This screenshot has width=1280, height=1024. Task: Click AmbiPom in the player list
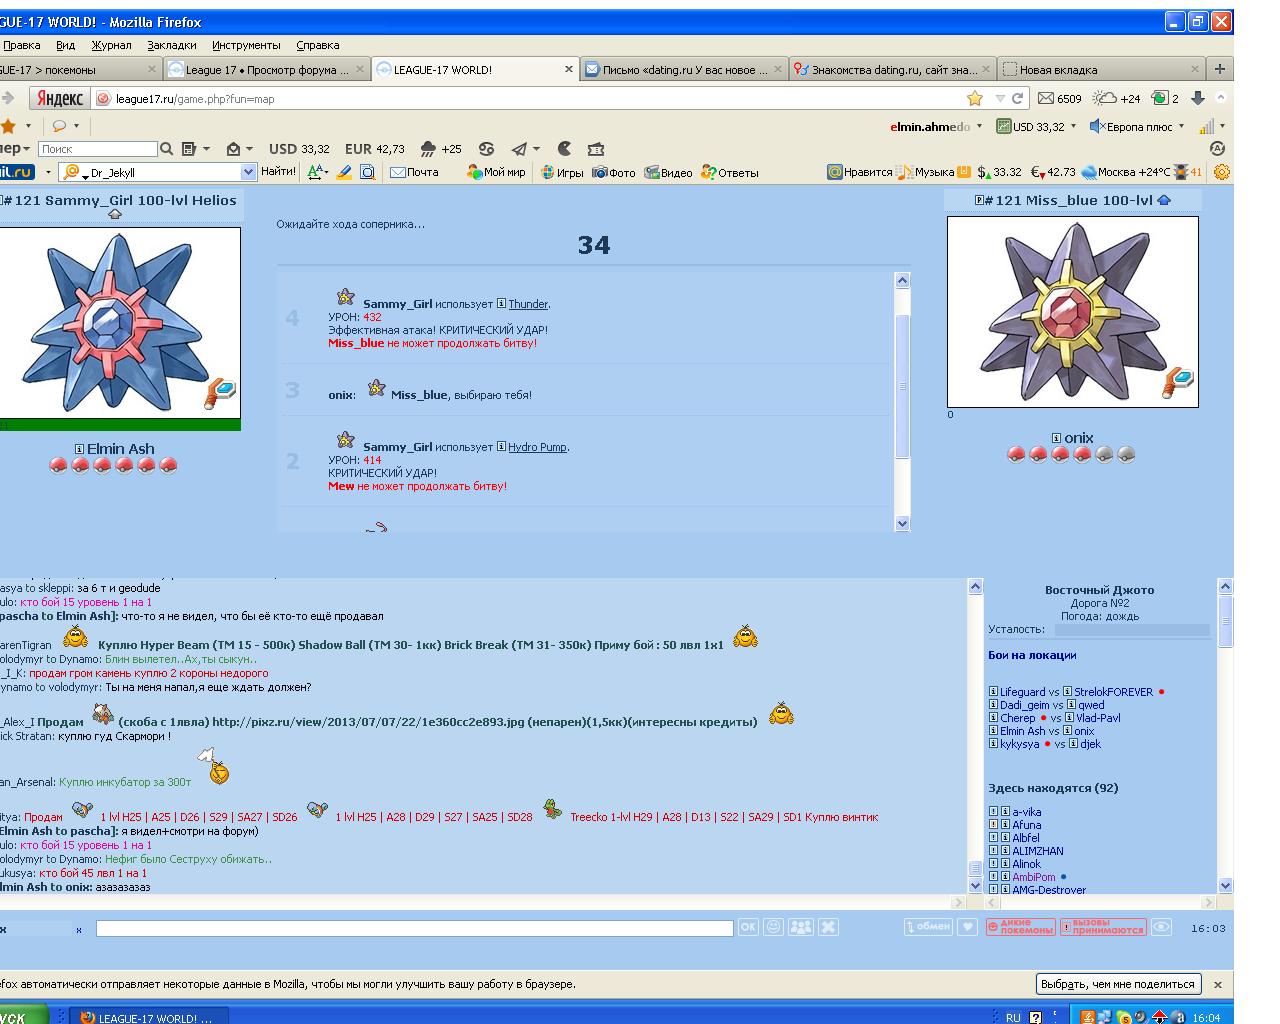pyautogui.click(x=1034, y=877)
